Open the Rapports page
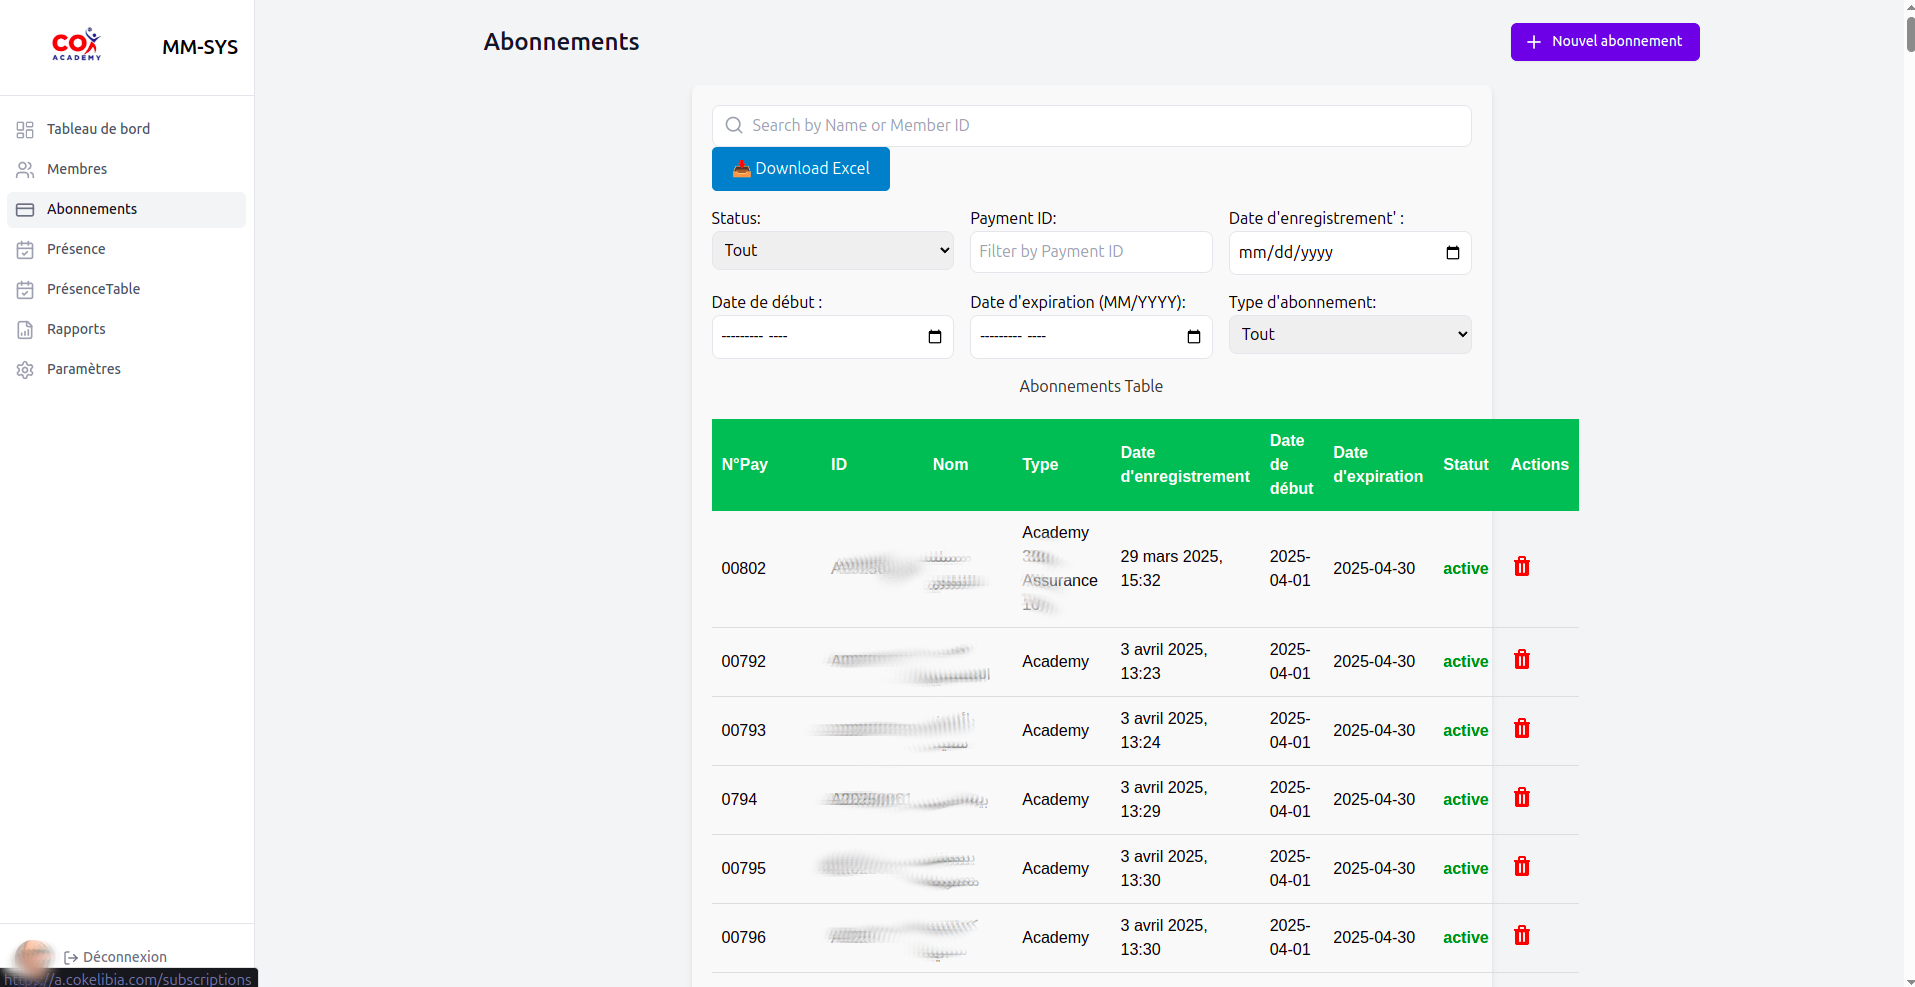The height and width of the screenshot is (987, 1915). 76,329
